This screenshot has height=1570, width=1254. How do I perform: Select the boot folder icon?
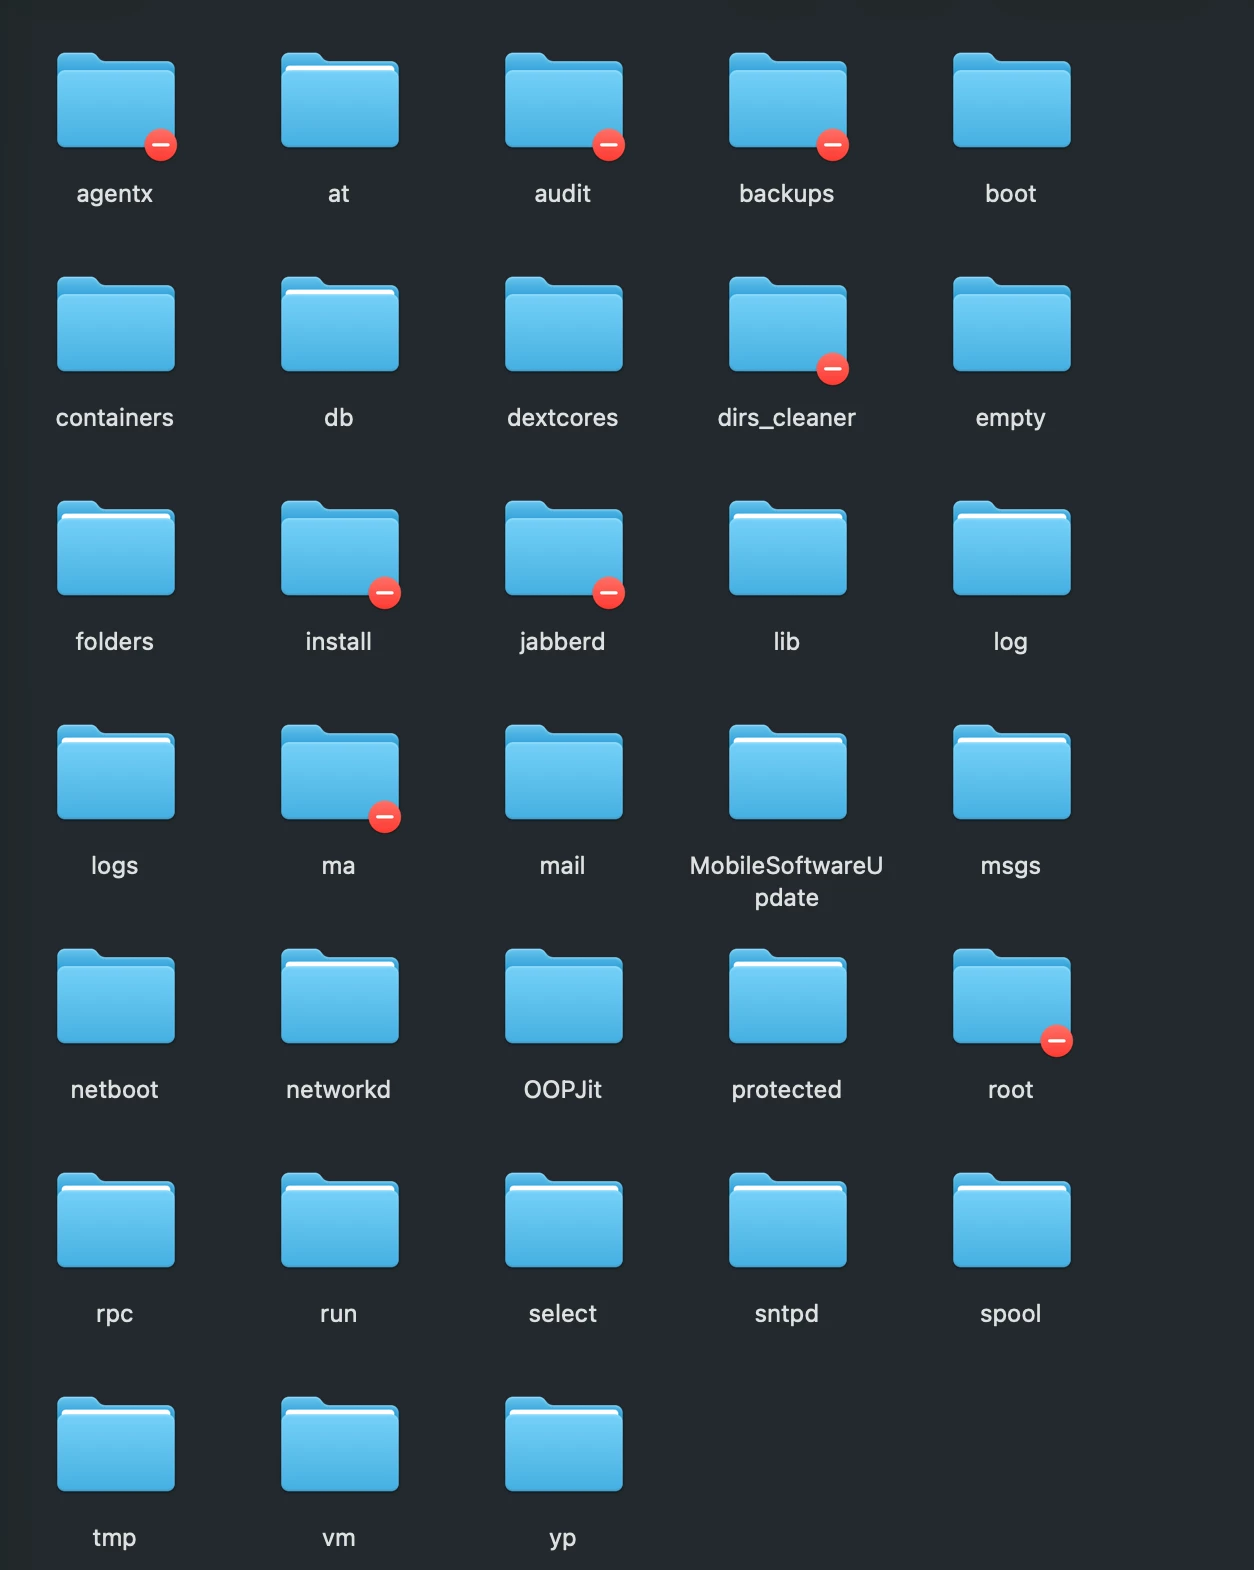[x=1012, y=100]
